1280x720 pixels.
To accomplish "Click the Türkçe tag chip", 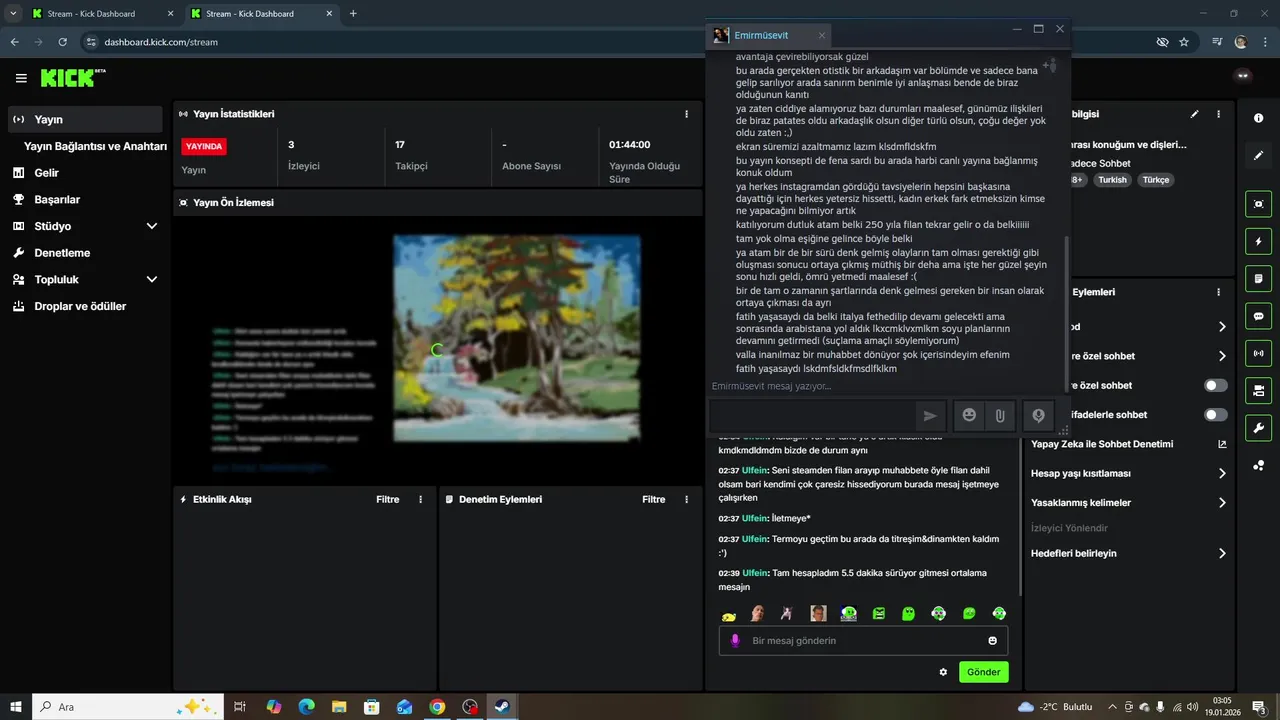I will [1156, 180].
